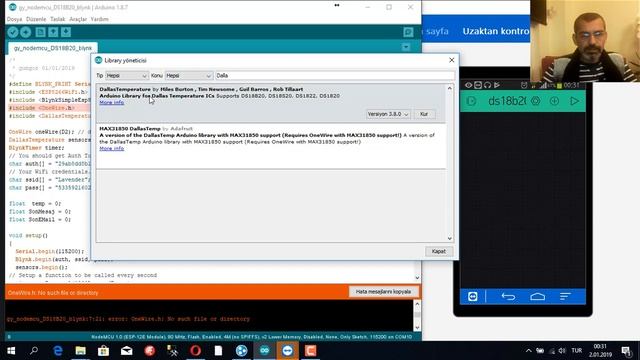Click the ds18b20 project title on phone

point(507,101)
